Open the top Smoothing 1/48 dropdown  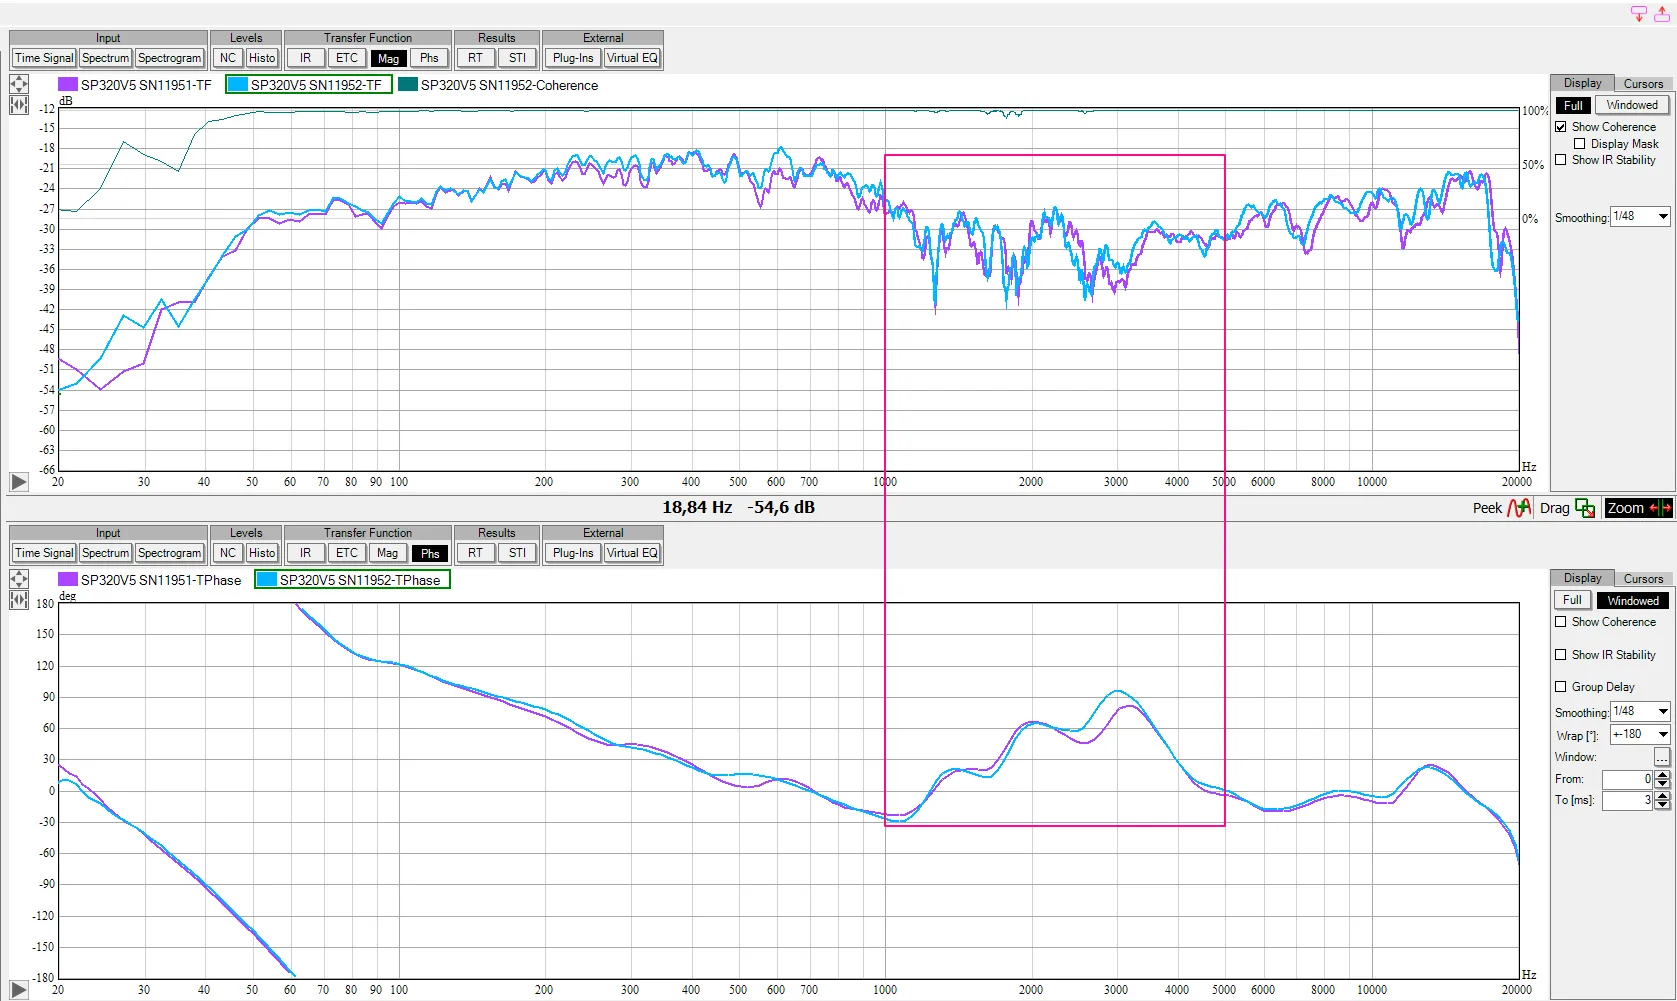tap(1640, 216)
